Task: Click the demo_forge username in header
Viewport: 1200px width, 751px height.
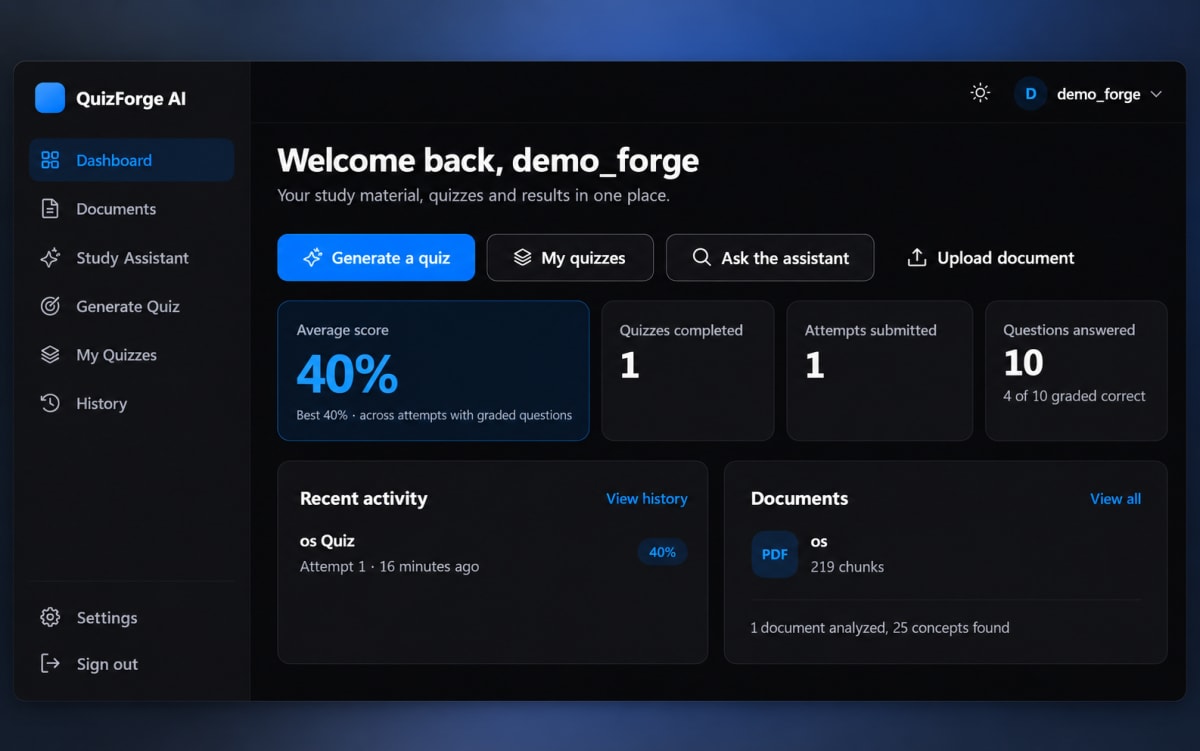Action: coord(1098,94)
